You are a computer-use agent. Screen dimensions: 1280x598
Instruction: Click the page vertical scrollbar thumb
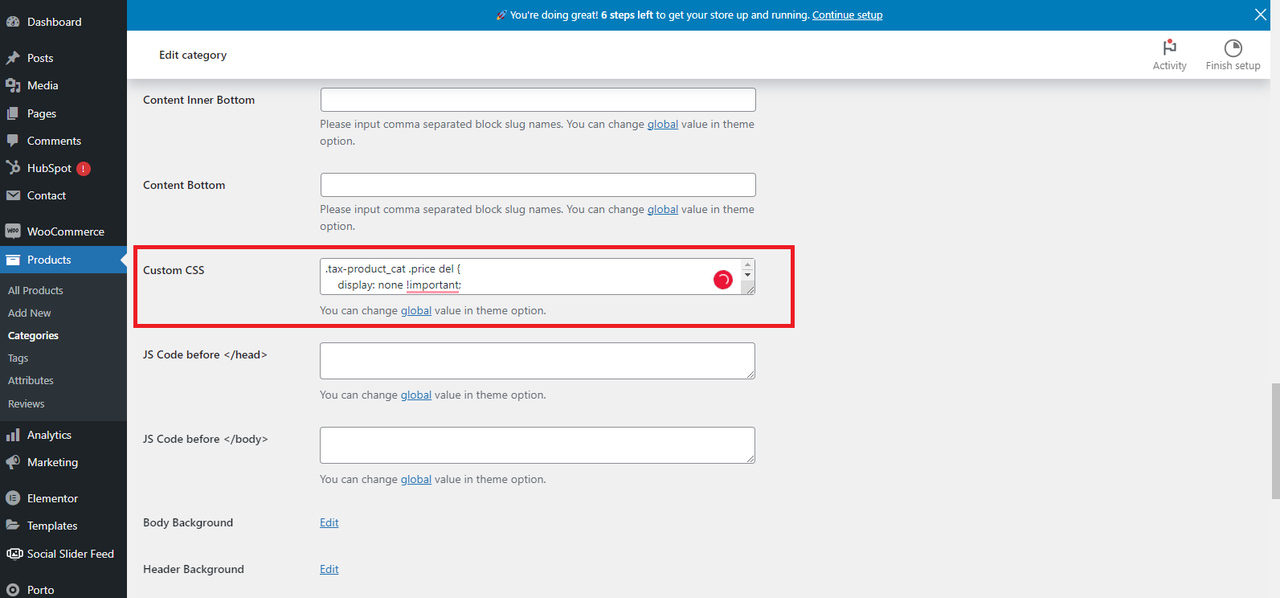pyautogui.click(x=1274, y=440)
